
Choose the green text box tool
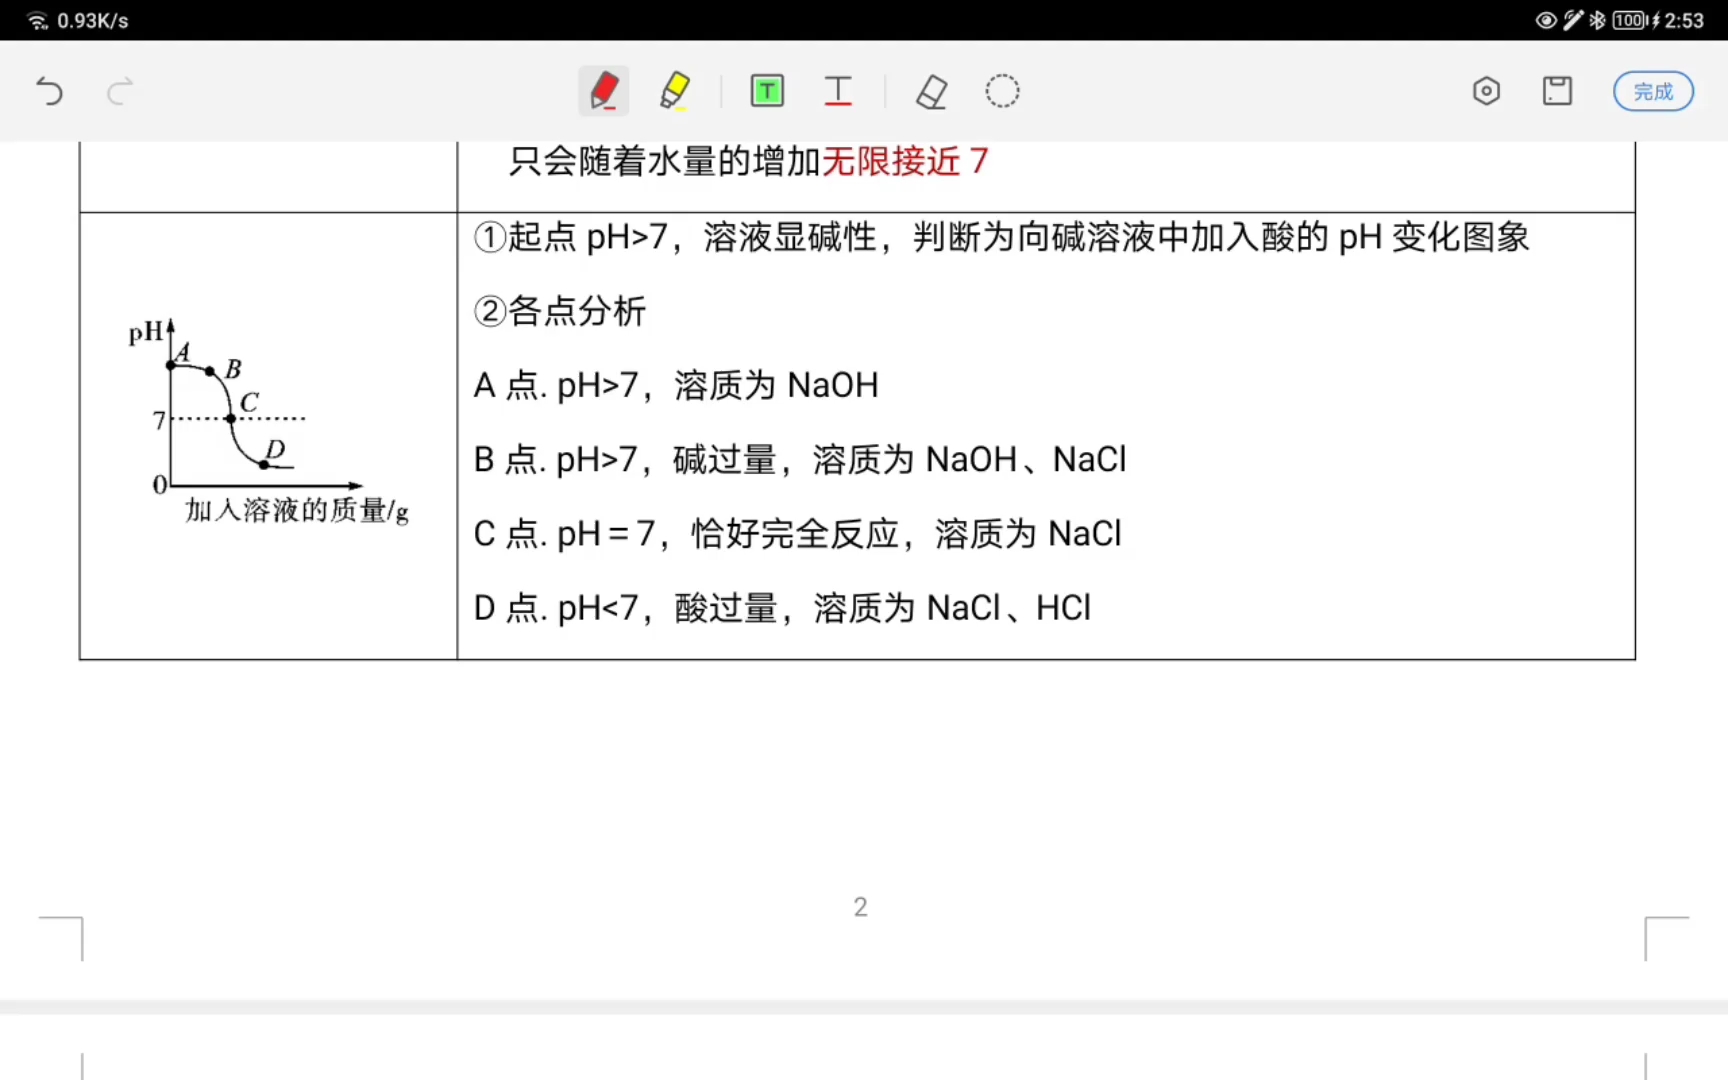pos(767,91)
